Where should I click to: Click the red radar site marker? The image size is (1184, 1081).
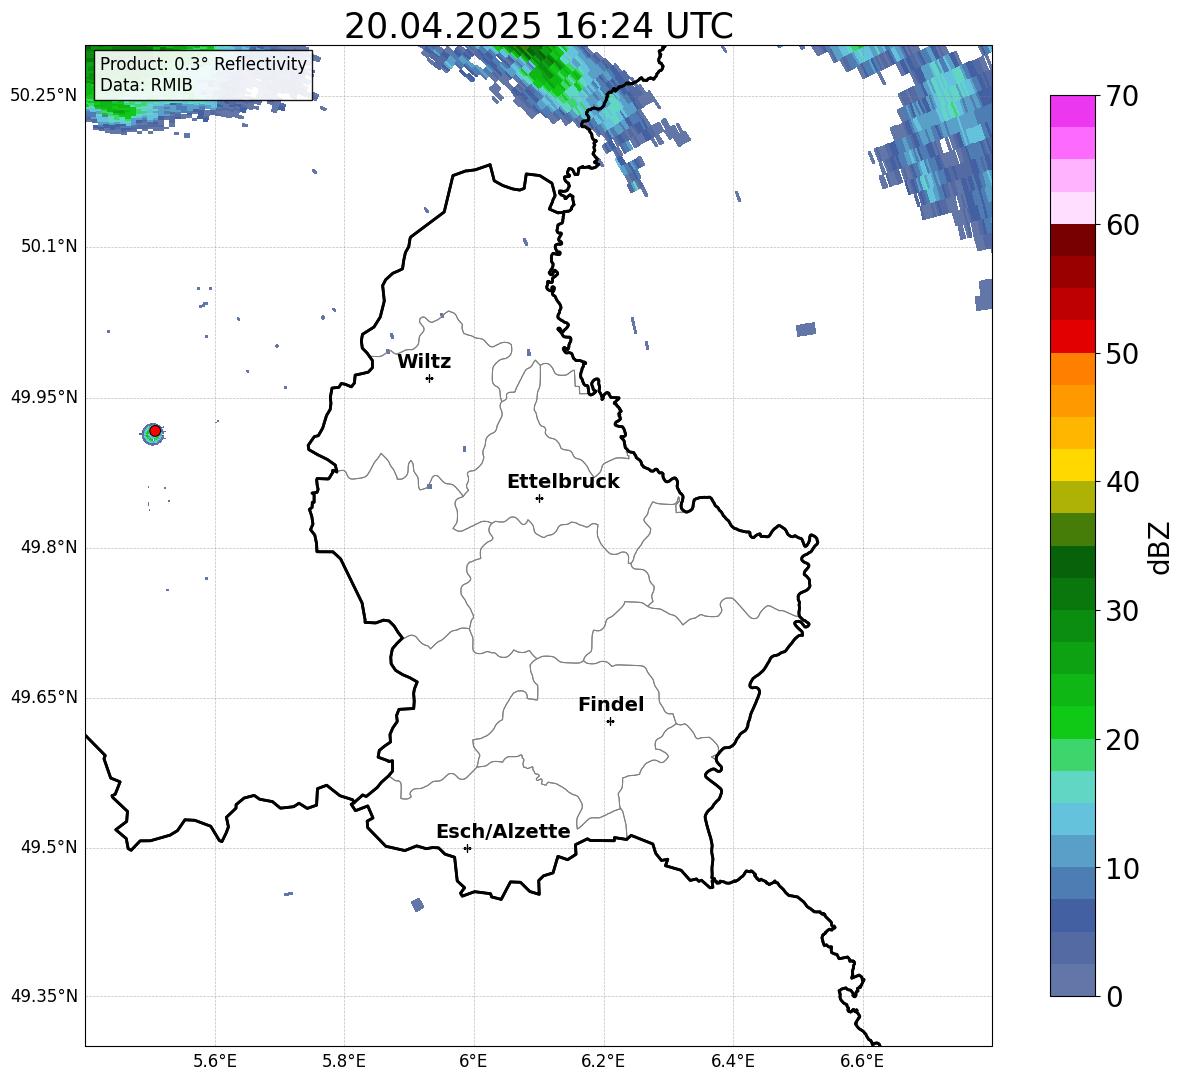(x=155, y=431)
